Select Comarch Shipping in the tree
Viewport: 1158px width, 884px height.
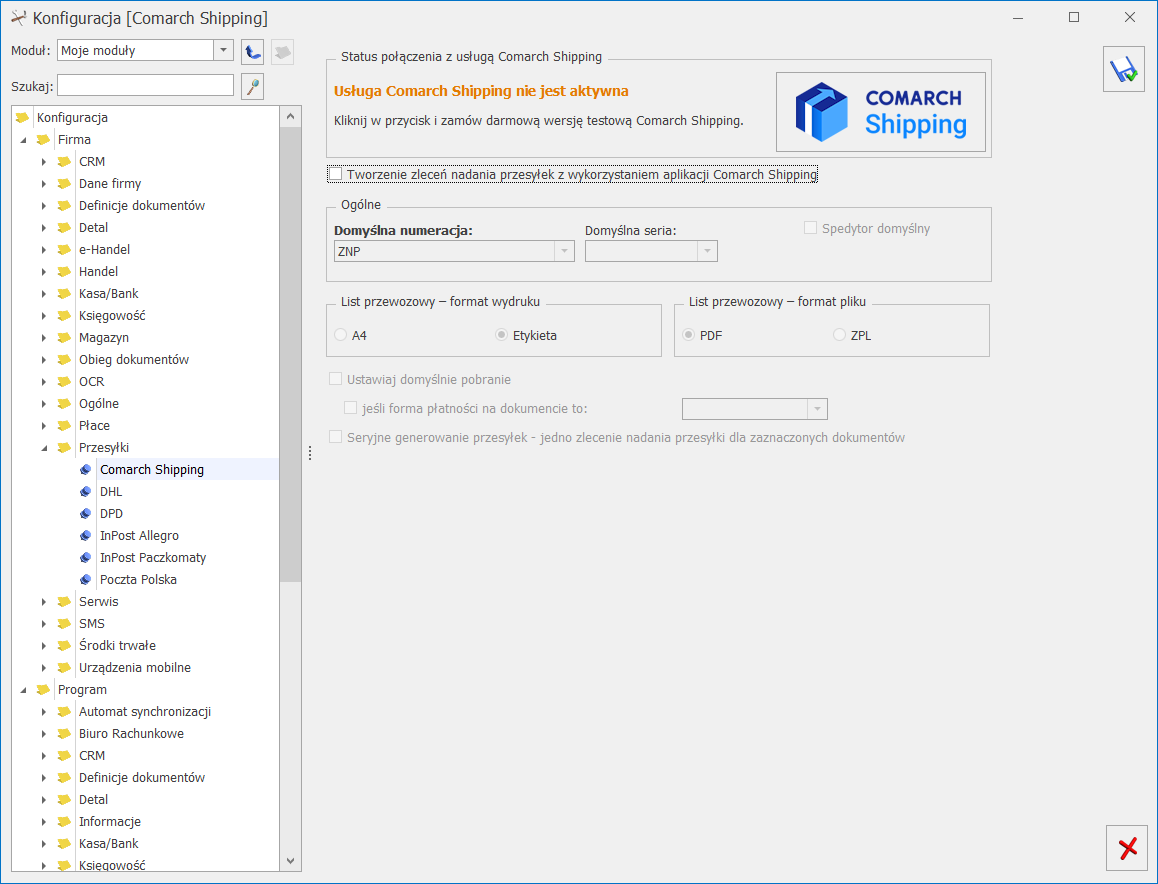(152, 470)
